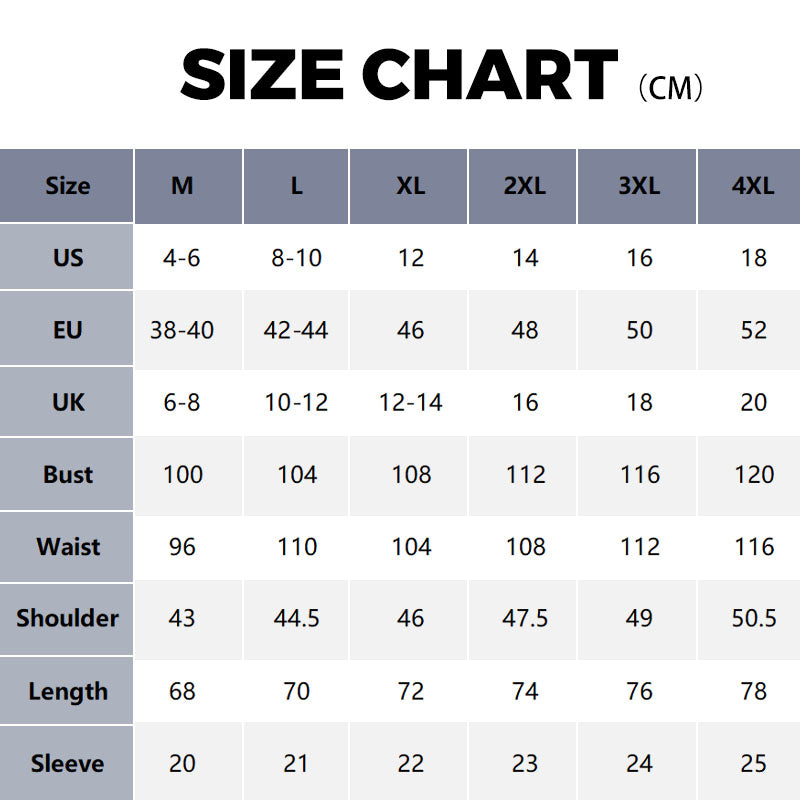Click the UK size 12-14 cell

click(x=410, y=402)
